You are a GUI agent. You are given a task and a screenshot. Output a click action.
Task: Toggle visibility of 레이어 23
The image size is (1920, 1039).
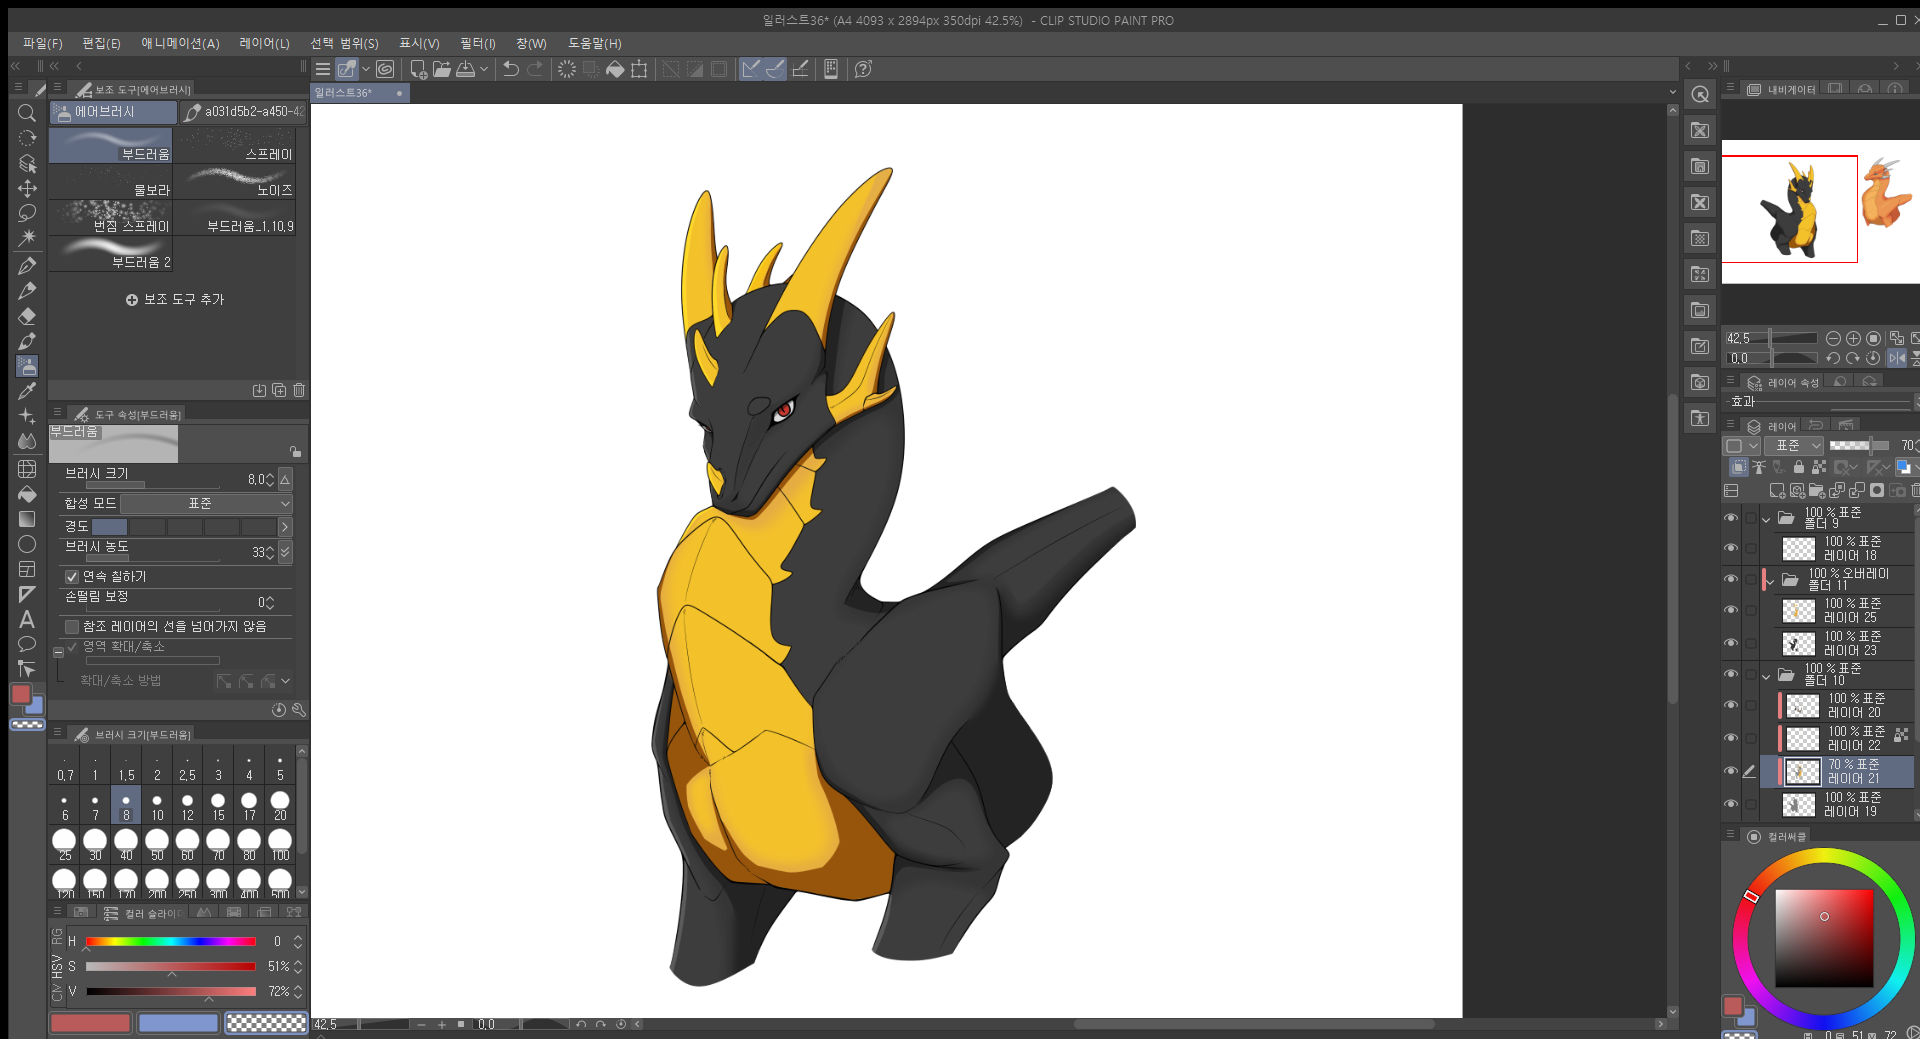point(1731,643)
